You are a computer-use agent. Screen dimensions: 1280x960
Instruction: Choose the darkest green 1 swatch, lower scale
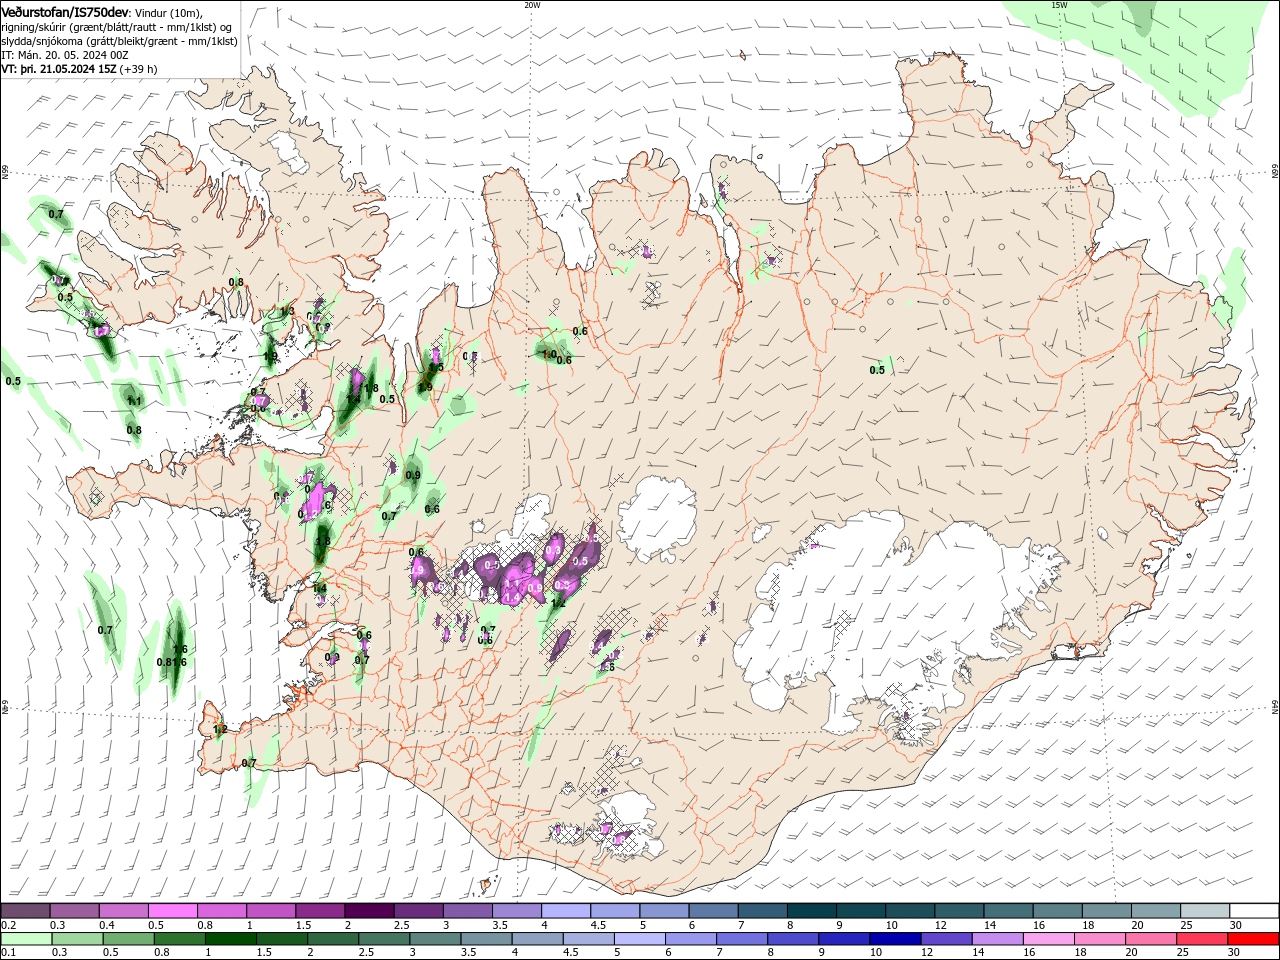(x=230, y=939)
